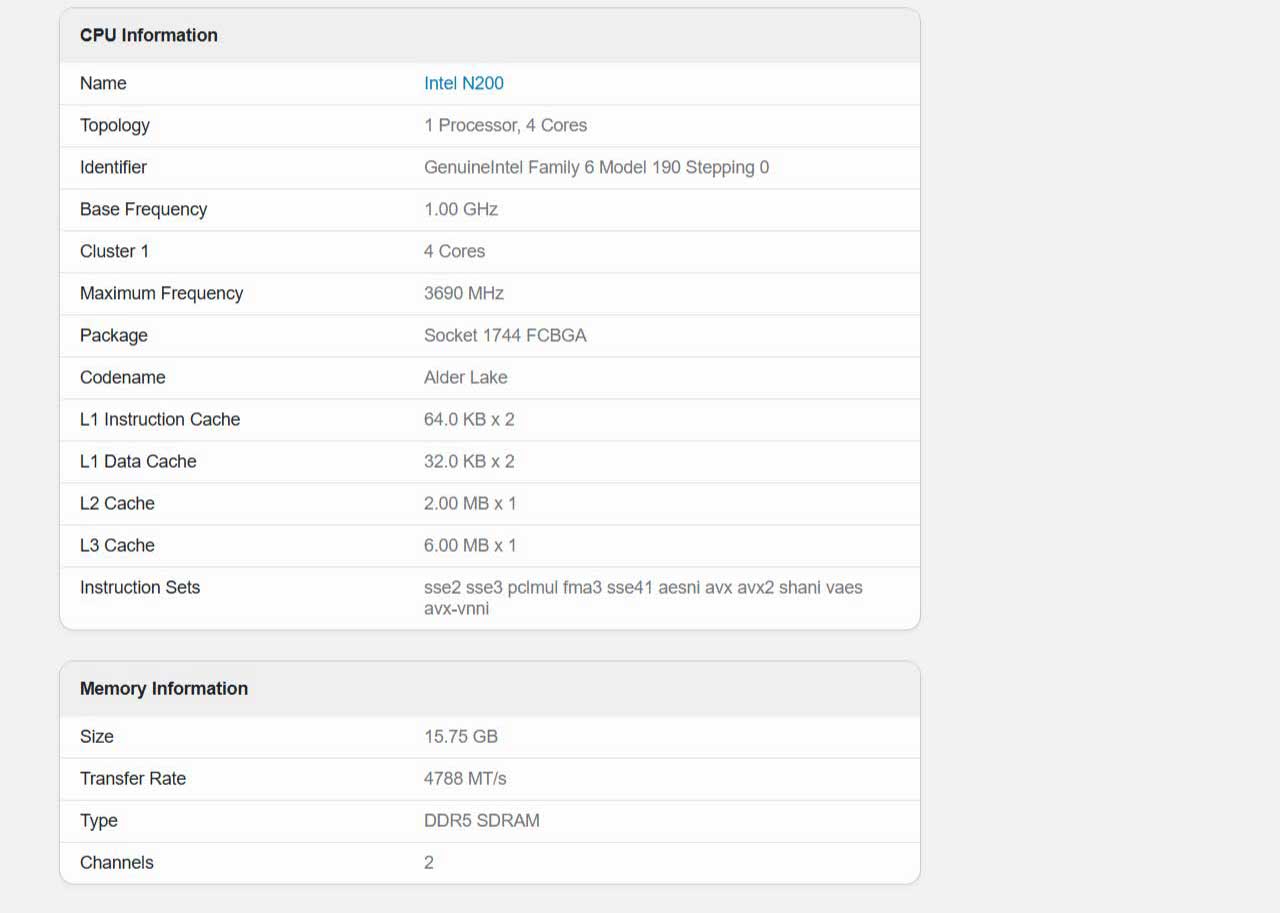Select the CPU Information heading
Image resolution: width=1280 pixels, height=913 pixels.
click(149, 35)
